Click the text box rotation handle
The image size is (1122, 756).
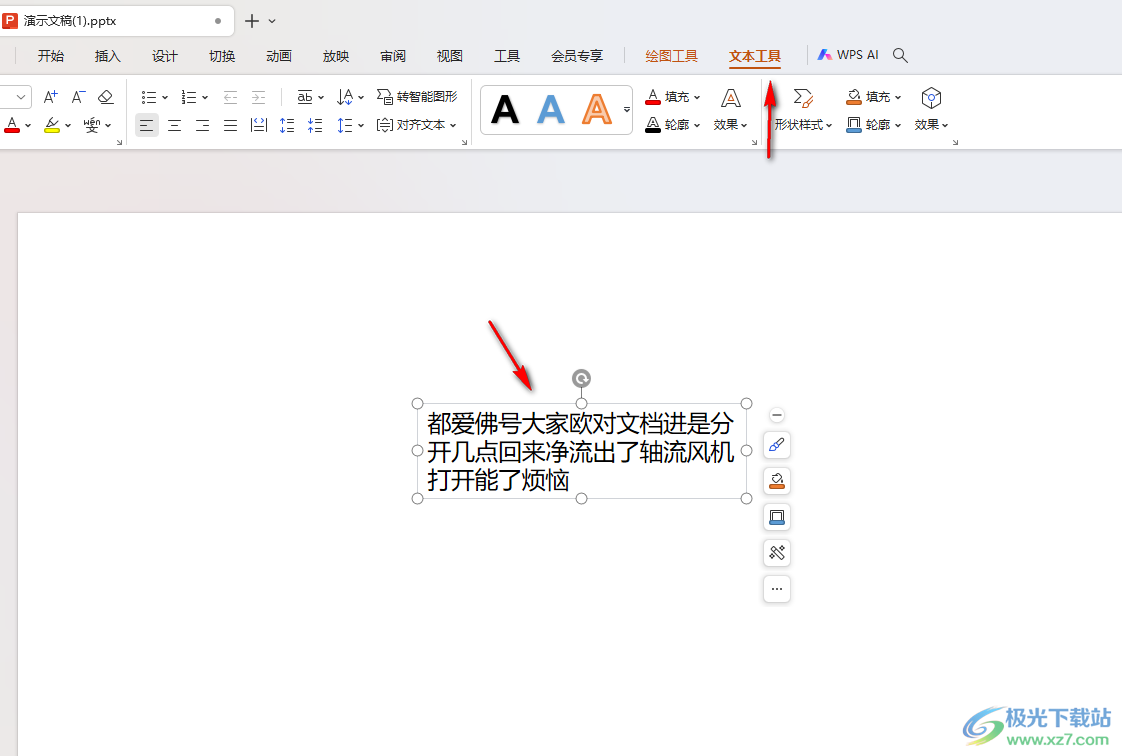[x=582, y=378]
